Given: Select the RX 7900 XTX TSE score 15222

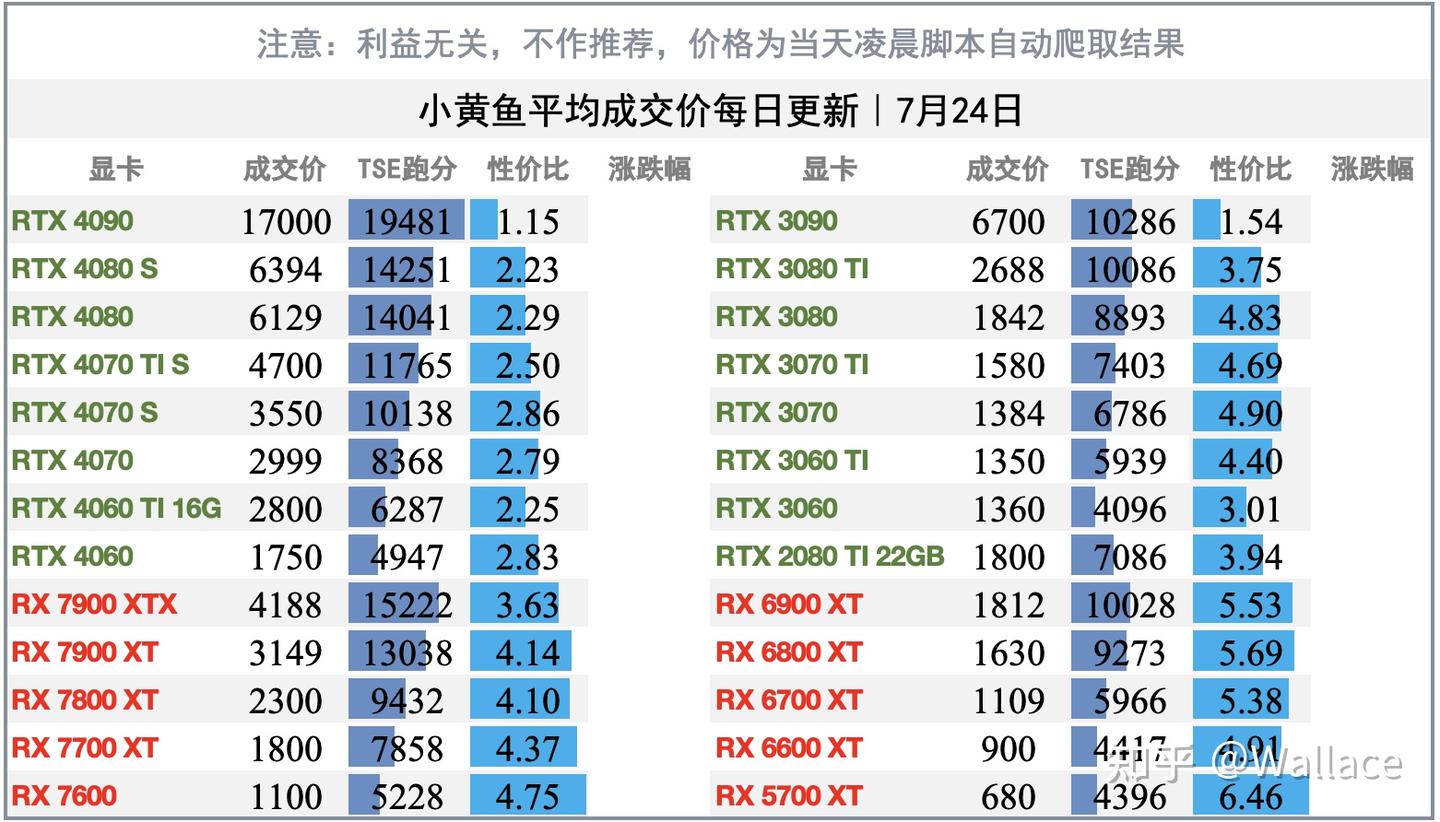Looking at the screenshot, I should tap(406, 606).
